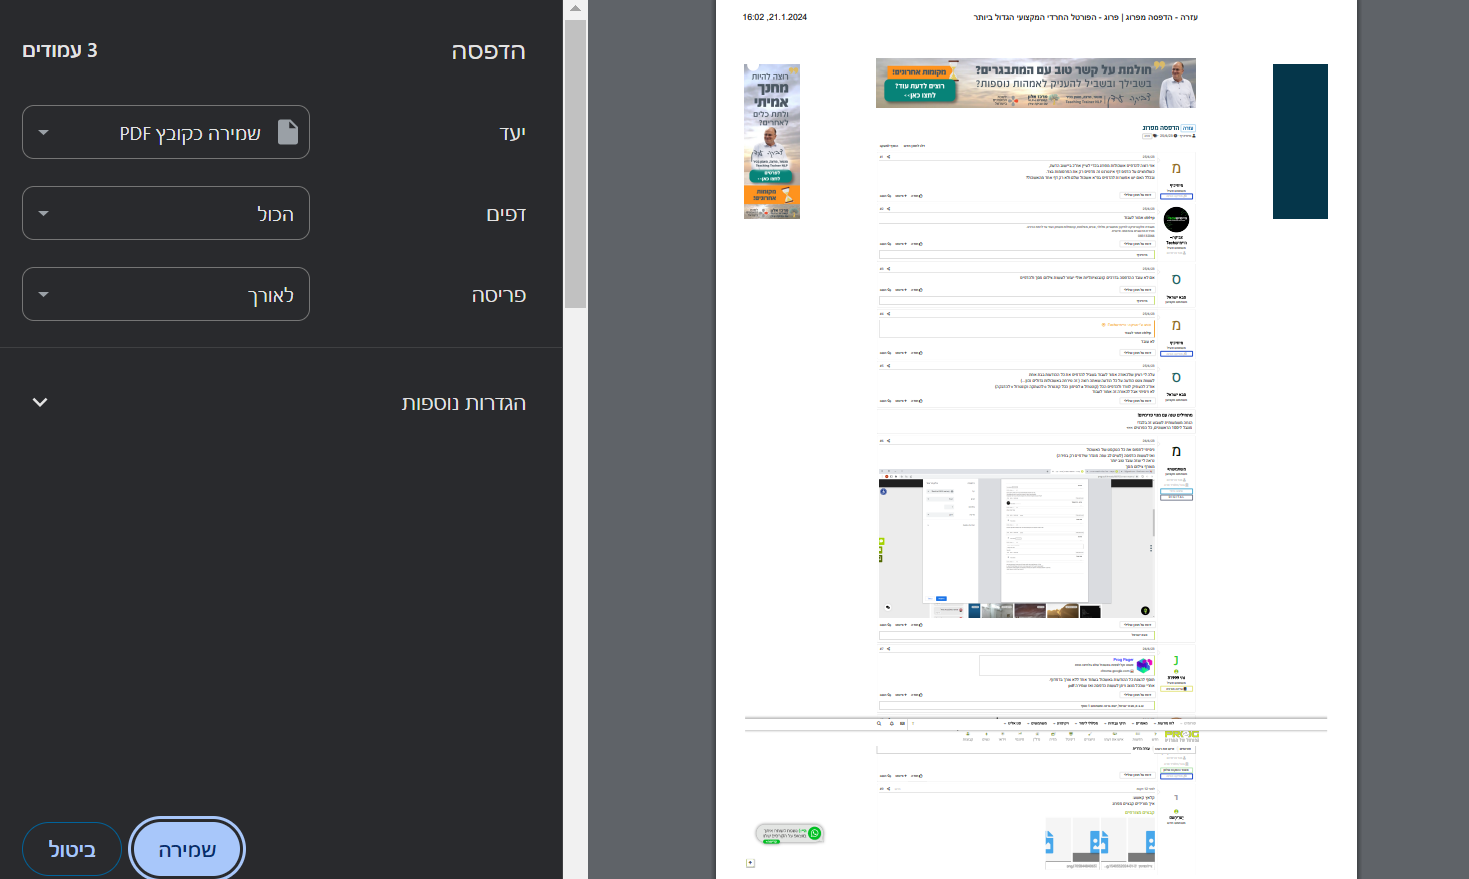Click the הדפסה print dialog title
The image size is (1469, 879).
click(488, 51)
